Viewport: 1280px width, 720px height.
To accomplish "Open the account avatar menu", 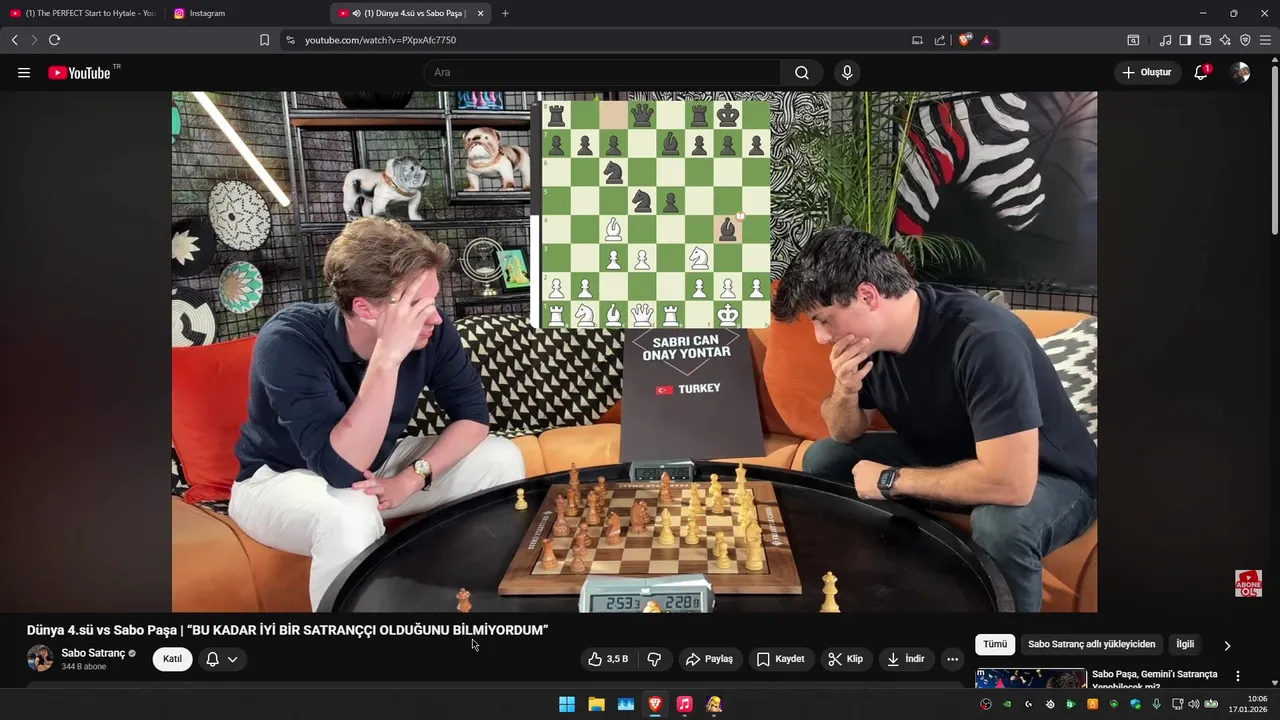I will click(1241, 73).
